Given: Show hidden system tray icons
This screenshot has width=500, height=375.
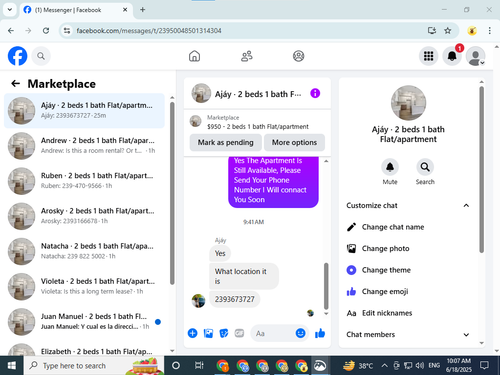Looking at the screenshot, I should tap(384, 366).
